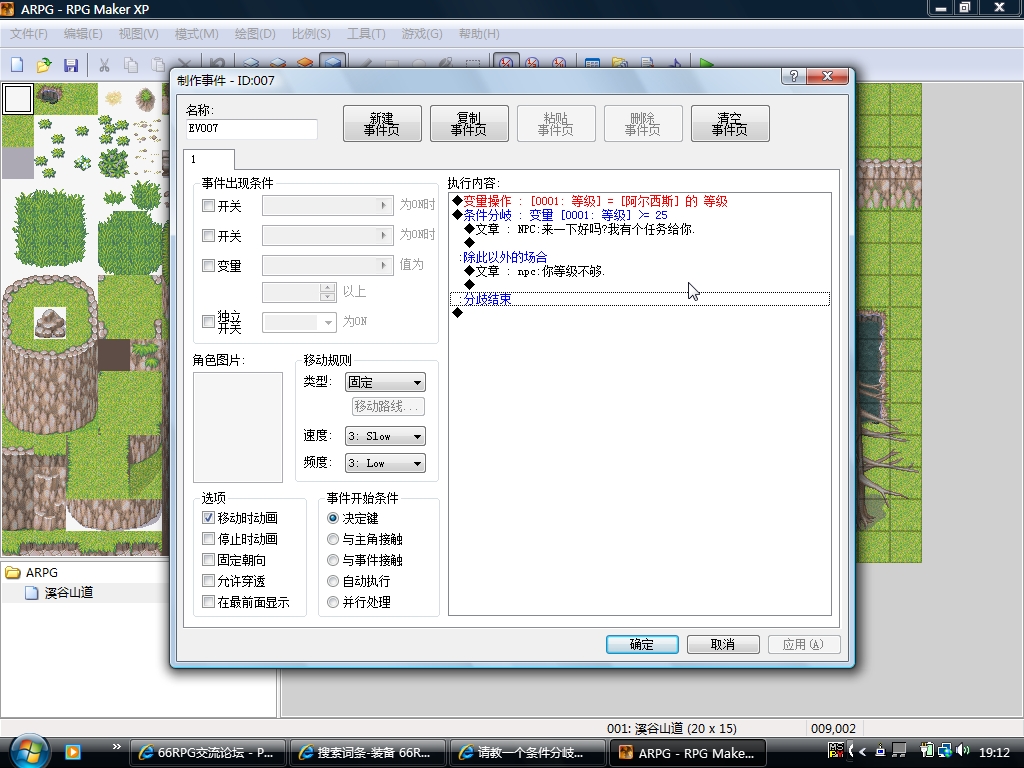Save the project using the floppy icon
The image size is (1024, 768).
(x=71, y=64)
